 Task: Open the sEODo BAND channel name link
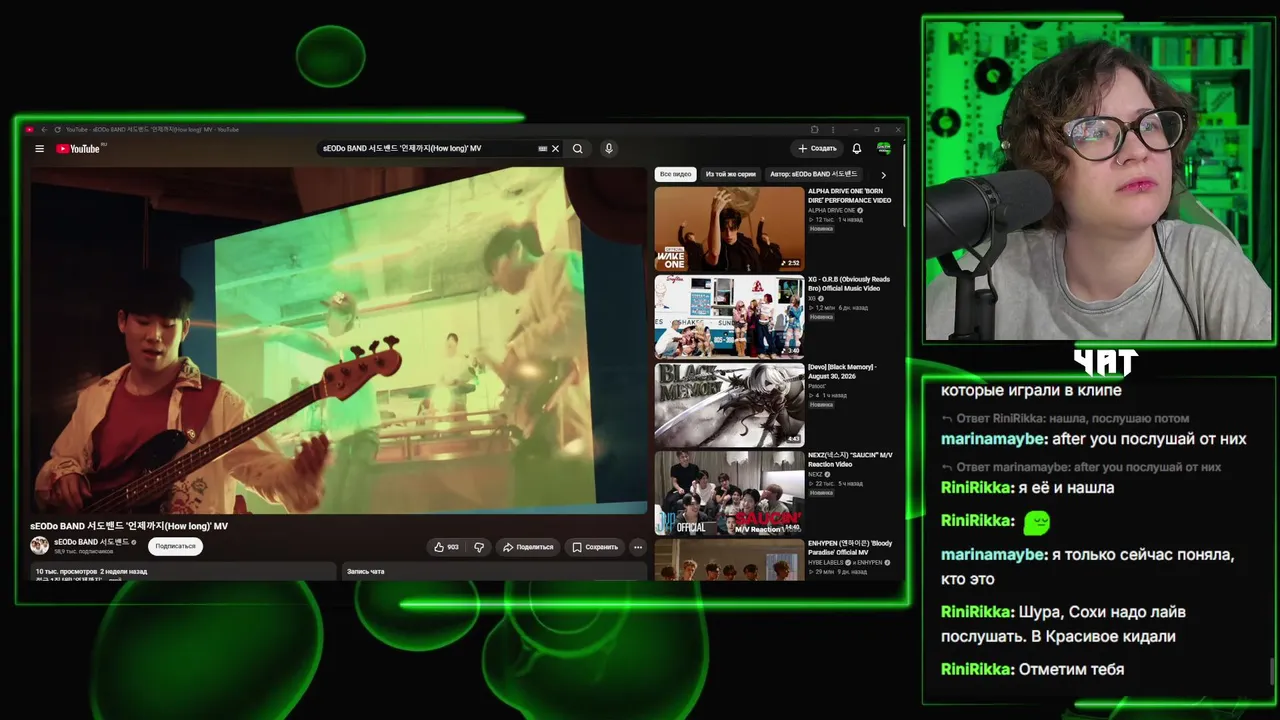pos(91,542)
